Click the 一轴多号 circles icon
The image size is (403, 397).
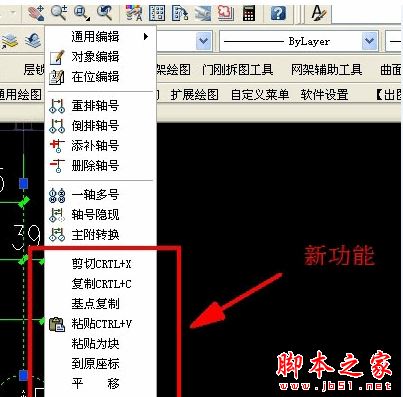tap(57, 195)
